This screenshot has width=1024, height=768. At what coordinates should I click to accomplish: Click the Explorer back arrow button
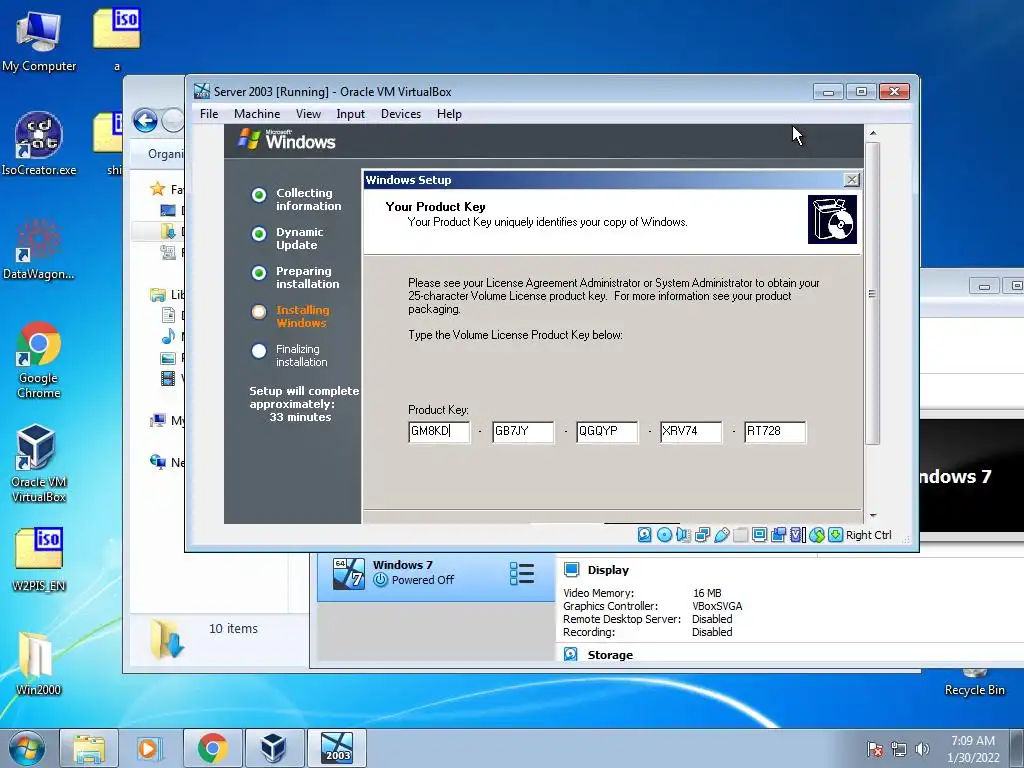pos(145,121)
